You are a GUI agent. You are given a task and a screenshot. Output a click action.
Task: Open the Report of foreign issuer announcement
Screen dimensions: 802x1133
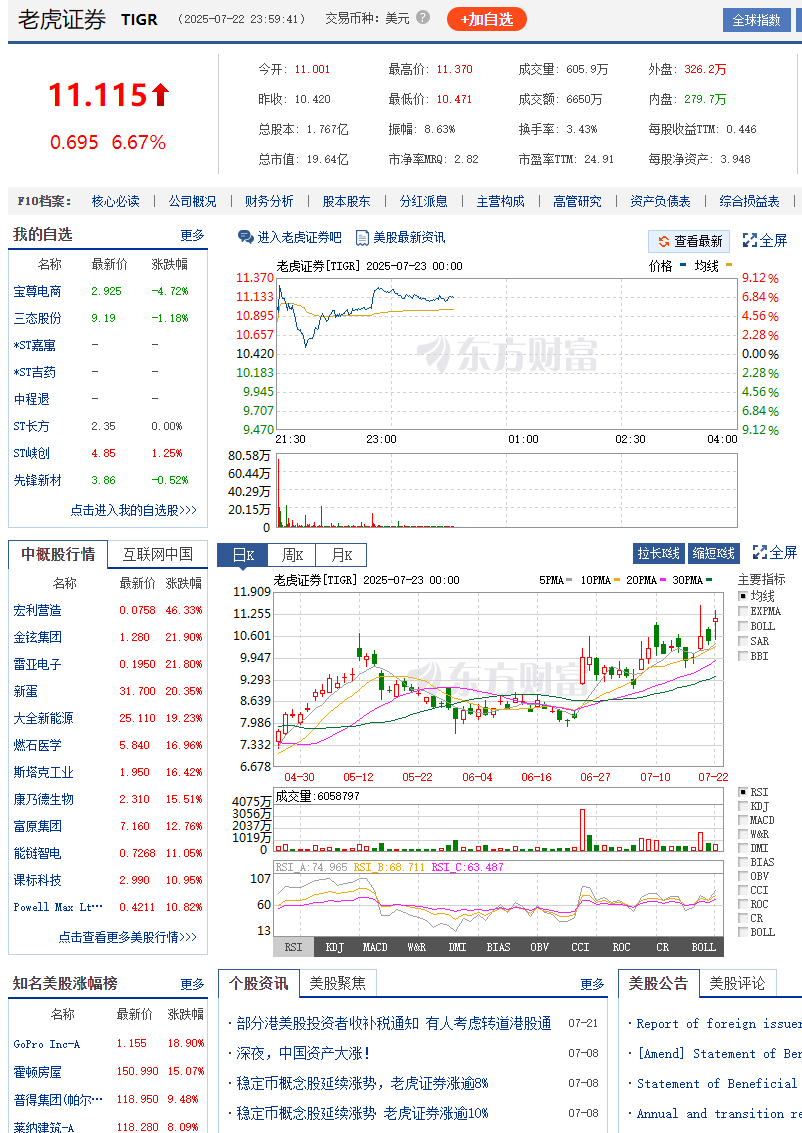(x=719, y=1024)
